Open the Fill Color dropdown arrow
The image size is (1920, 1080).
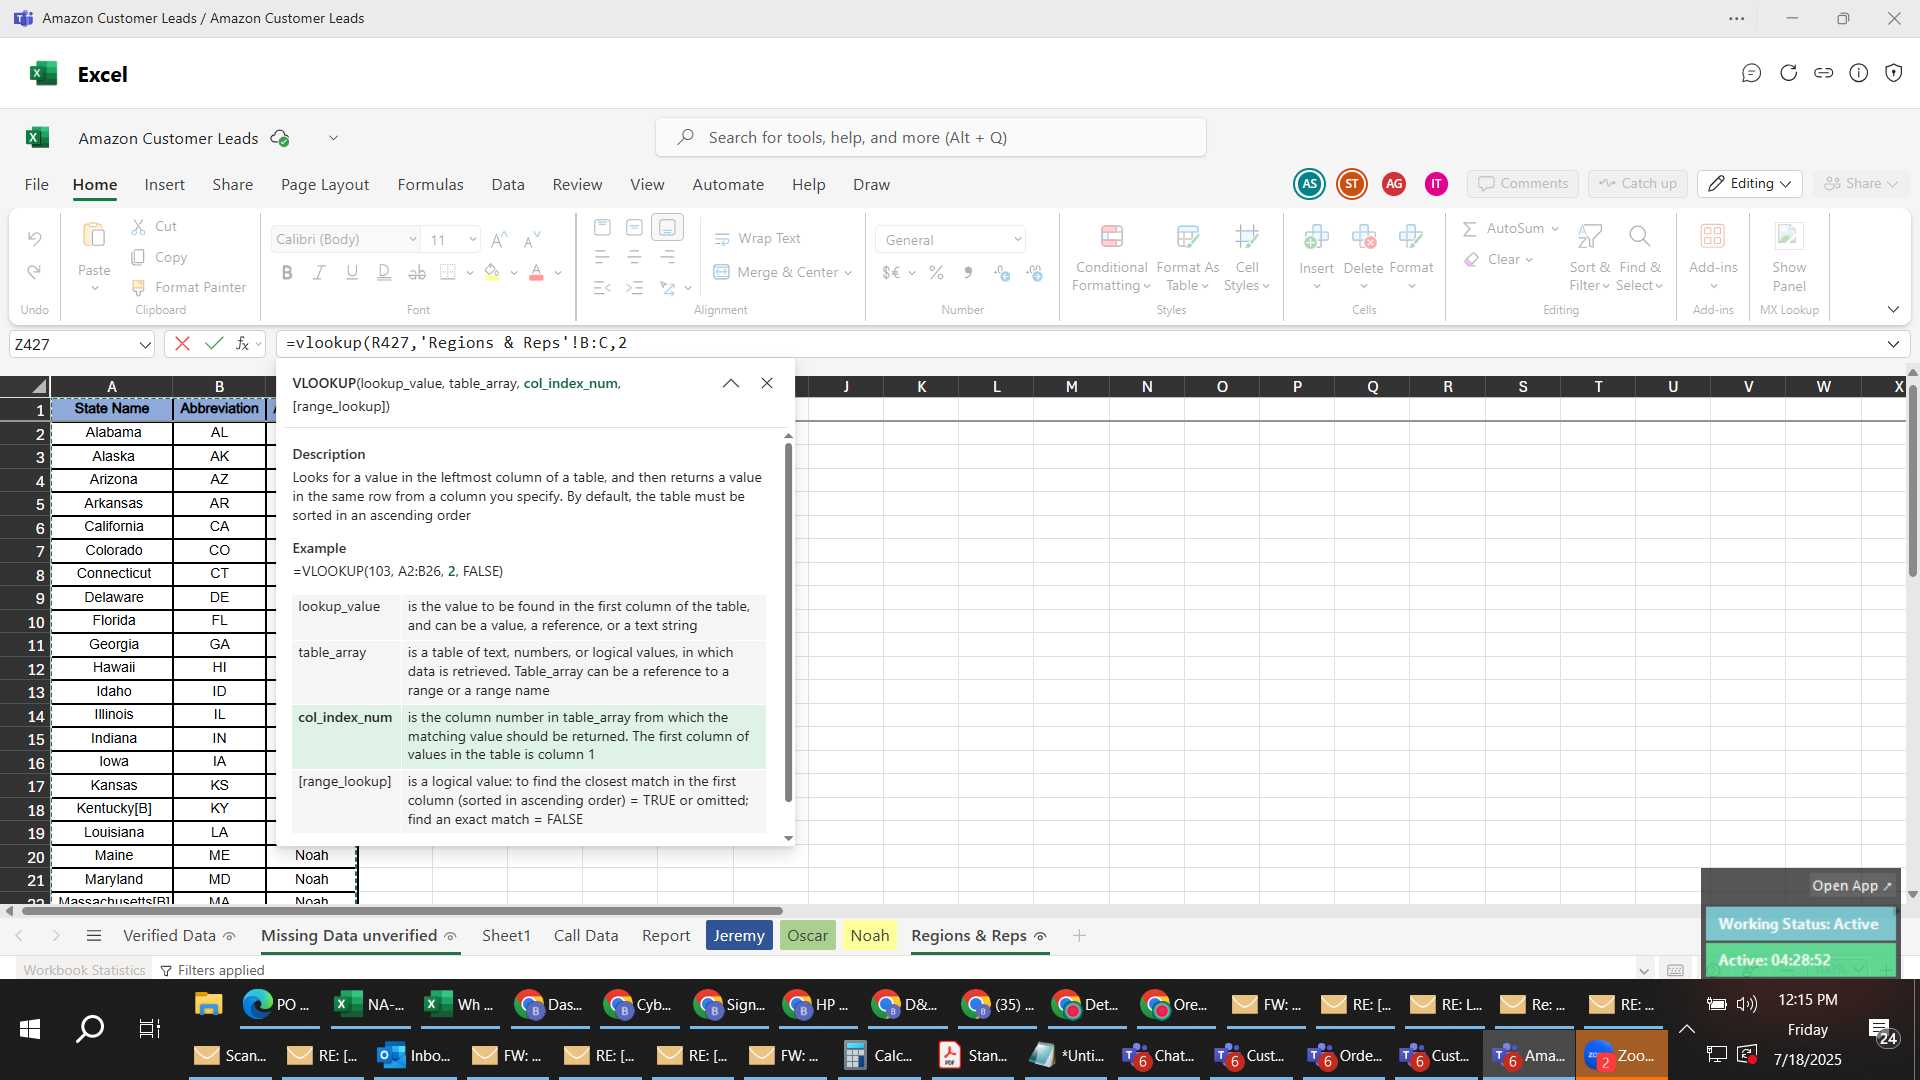514,273
